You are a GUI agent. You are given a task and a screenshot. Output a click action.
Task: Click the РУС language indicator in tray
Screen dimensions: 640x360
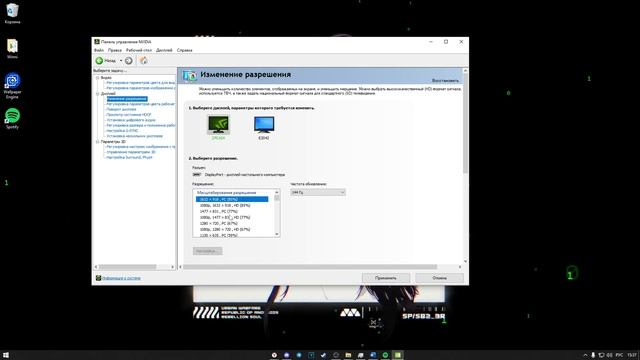619,355
